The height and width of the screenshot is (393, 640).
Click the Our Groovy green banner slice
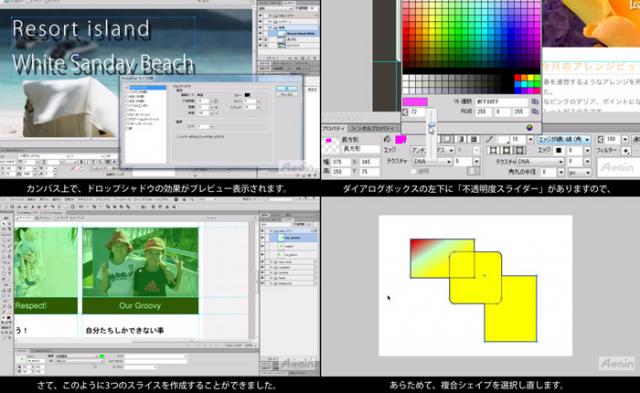(140, 306)
